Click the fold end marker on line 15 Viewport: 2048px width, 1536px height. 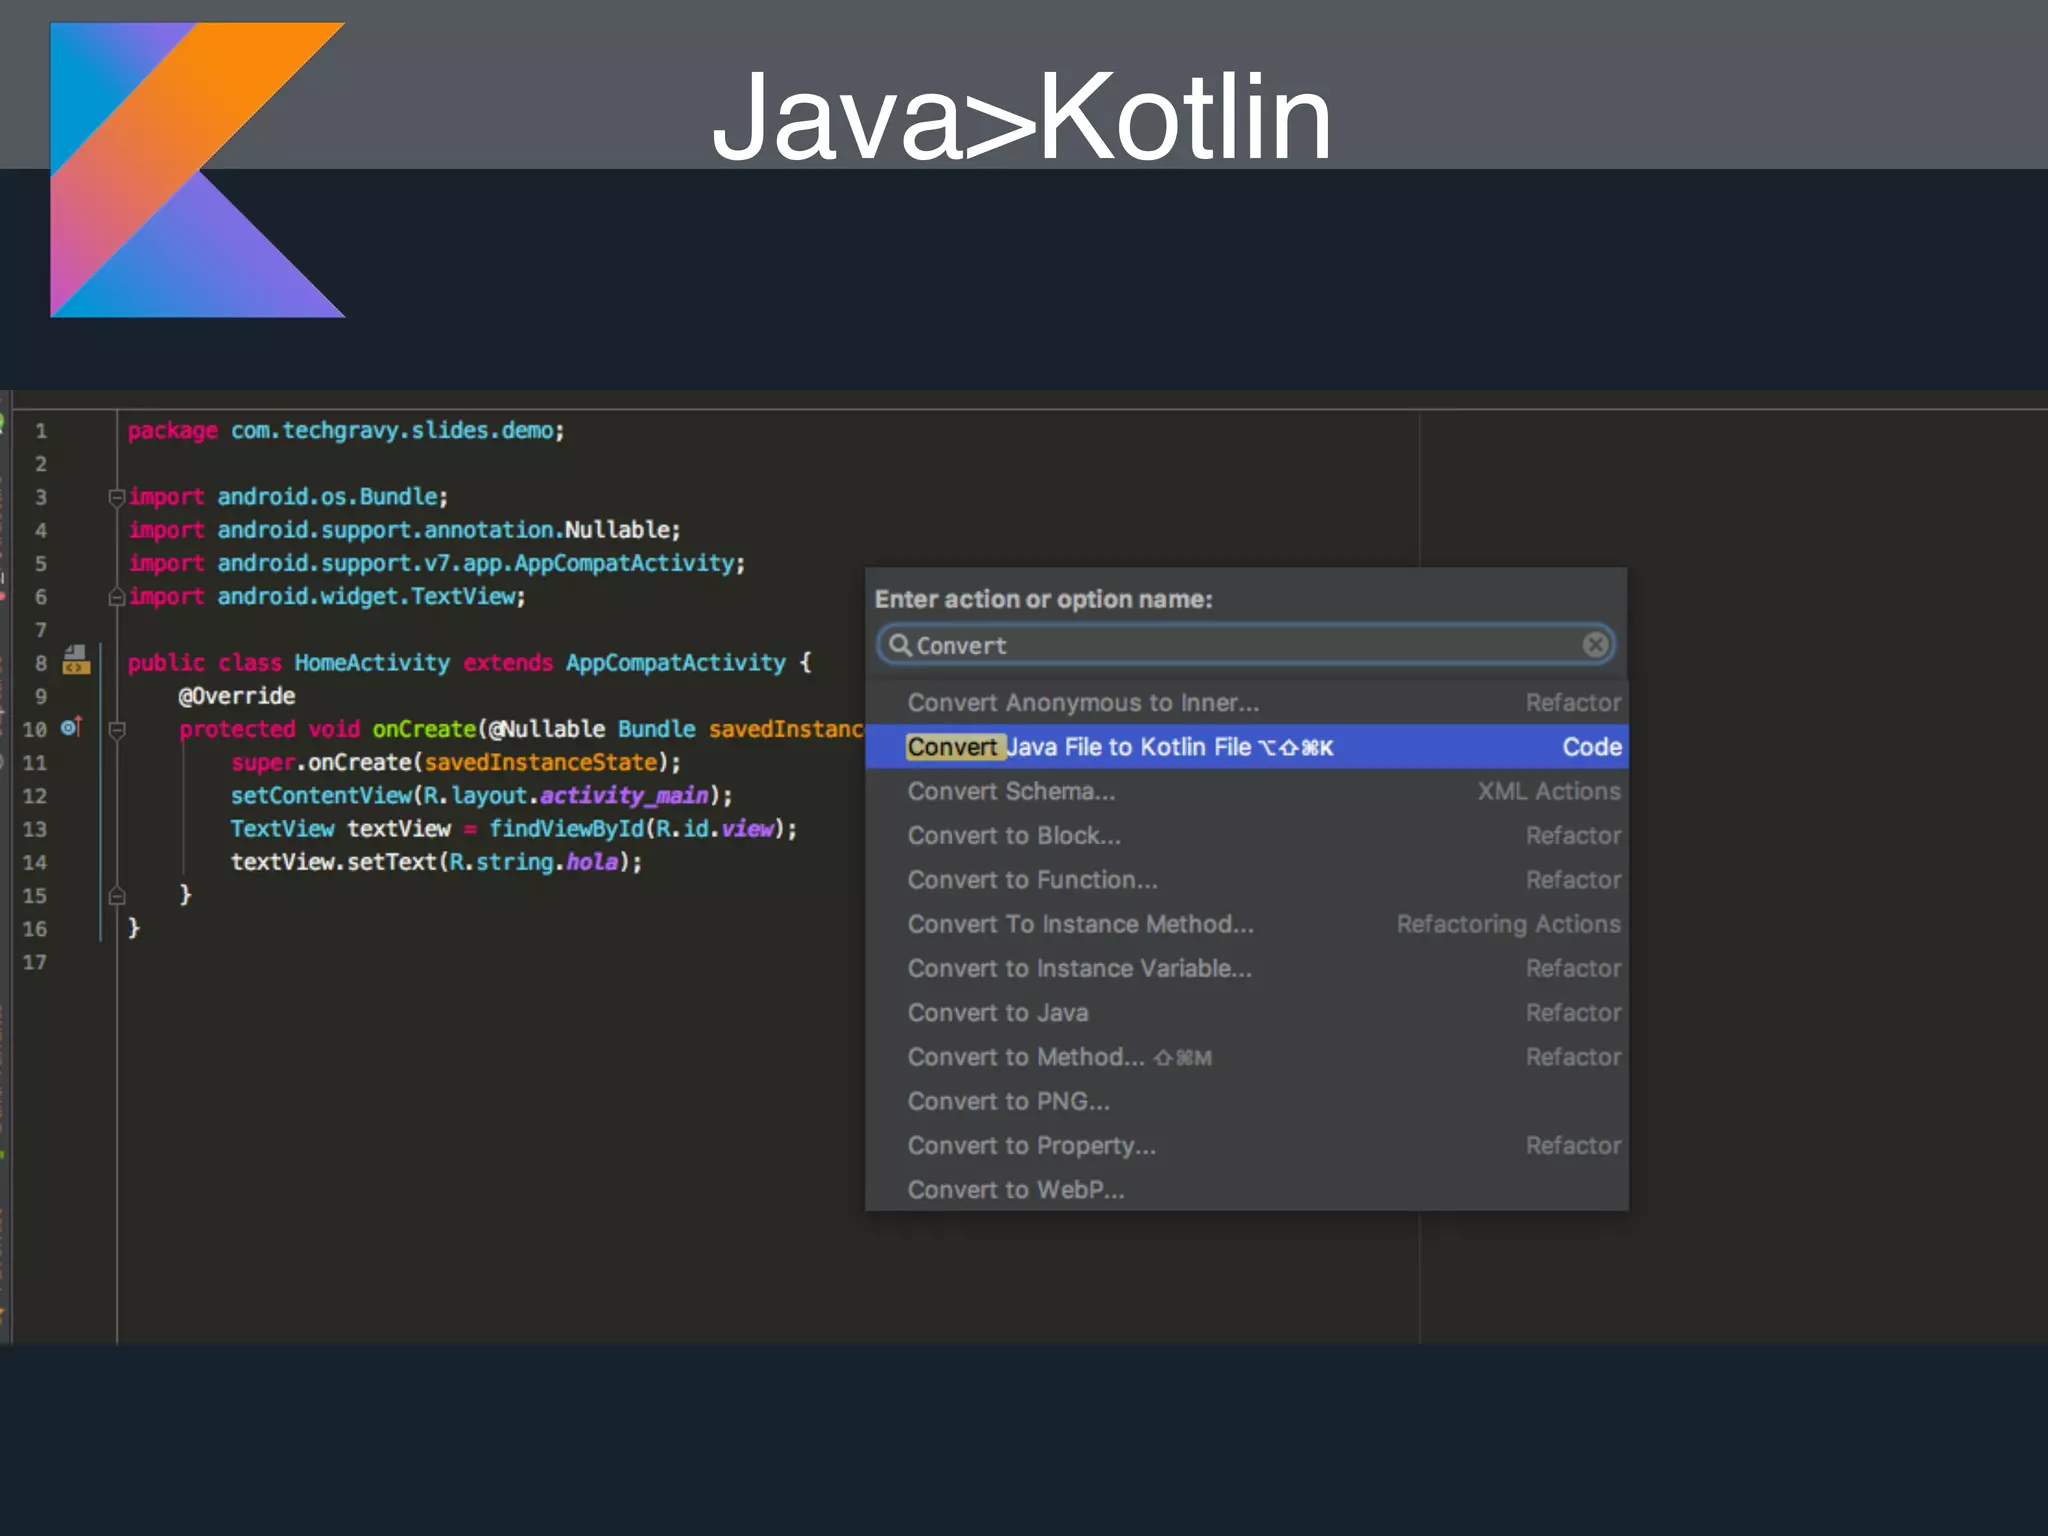[x=116, y=895]
